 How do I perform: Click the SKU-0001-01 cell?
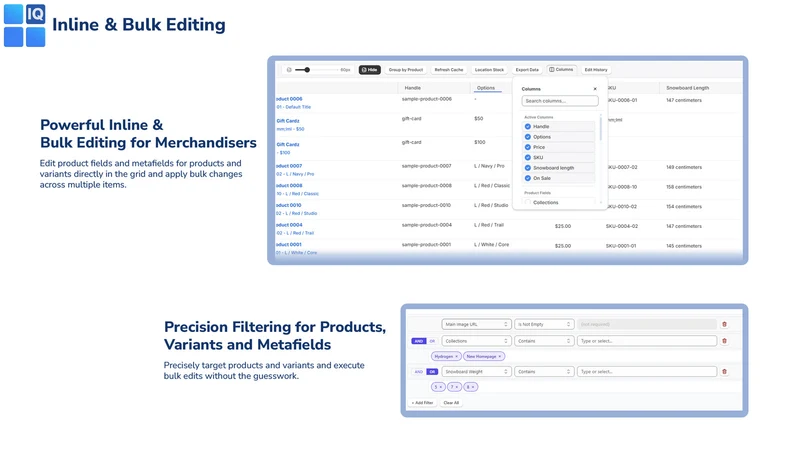click(x=621, y=246)
